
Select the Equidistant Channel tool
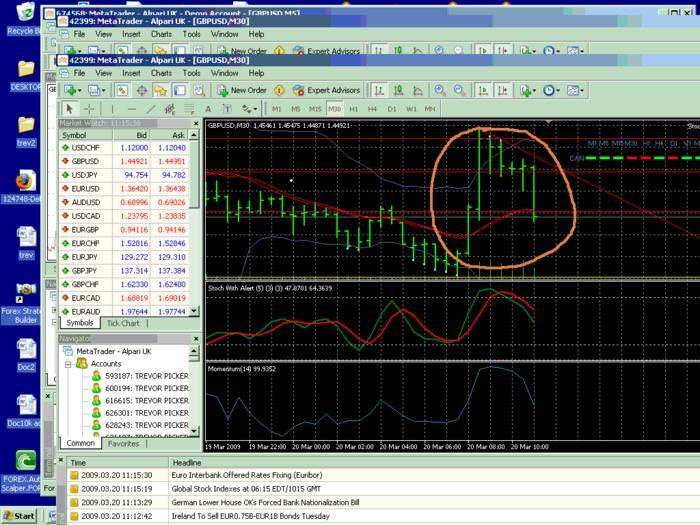(170, 108)
